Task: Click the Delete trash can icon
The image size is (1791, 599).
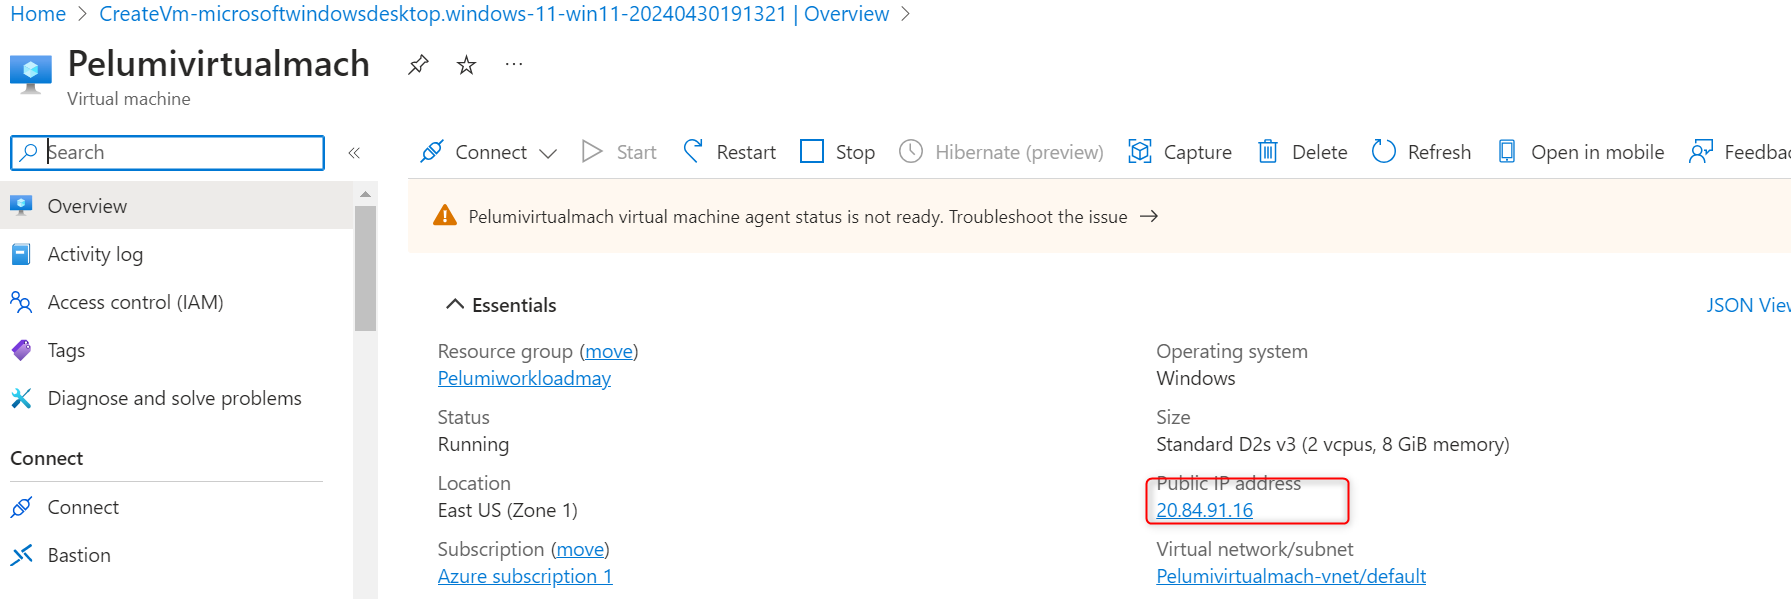Action: coord(1268,151)
